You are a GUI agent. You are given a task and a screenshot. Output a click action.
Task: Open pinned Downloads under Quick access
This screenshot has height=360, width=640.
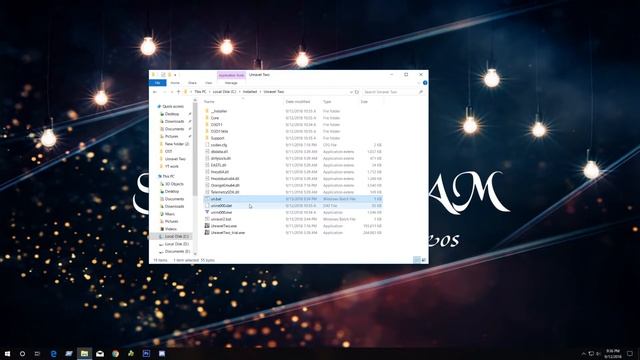pos(174,121)
